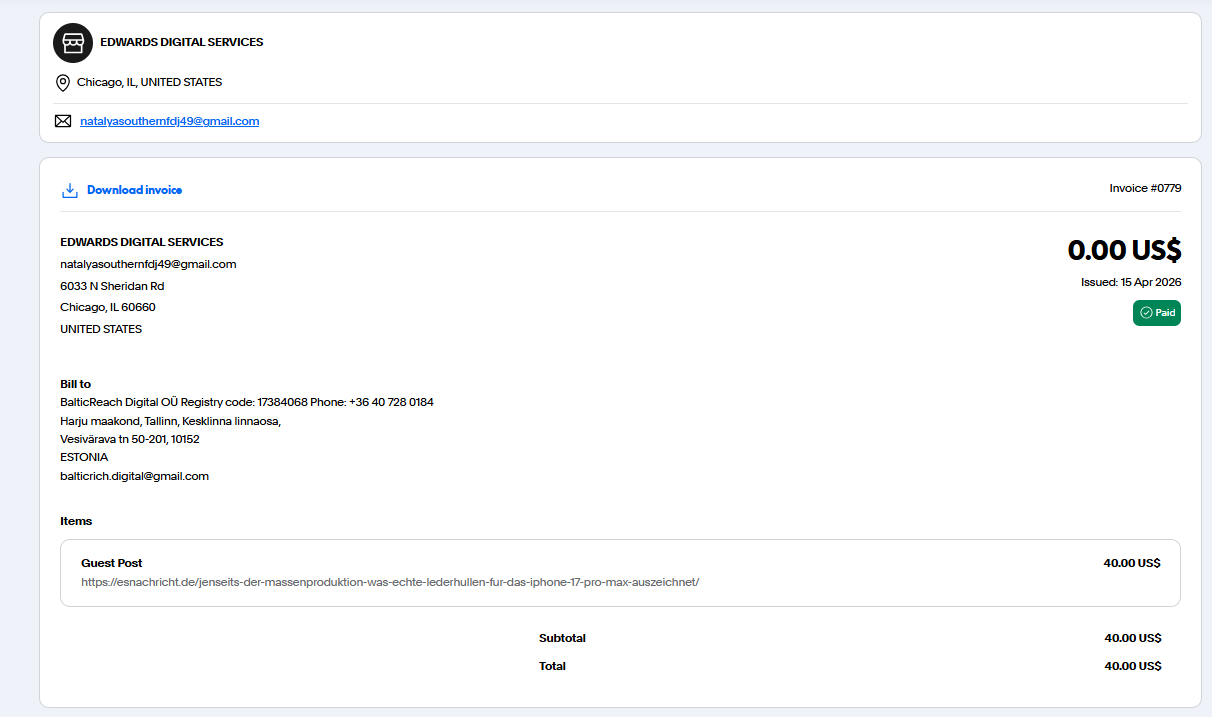The width and height of the screenshot is (1212, 717).
Task: Click the checkmark icon in Paid badge
Action: pos(1146,313)
